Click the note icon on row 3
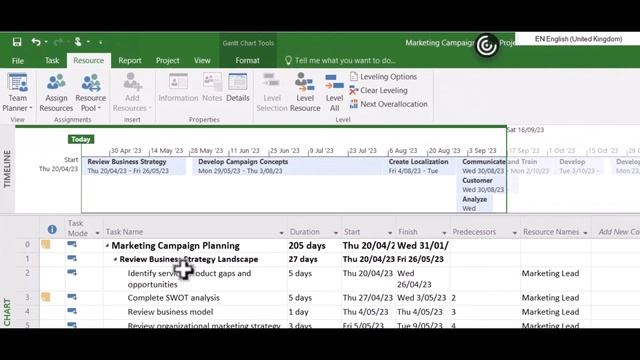This screenshot has width=640, height=360. (46, 297)
